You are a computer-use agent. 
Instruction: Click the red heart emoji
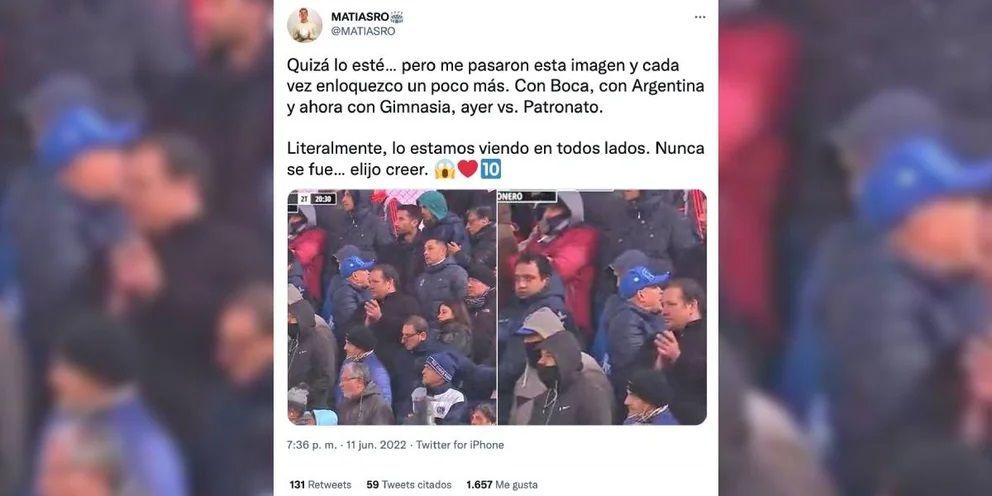(x=468, y=169)
